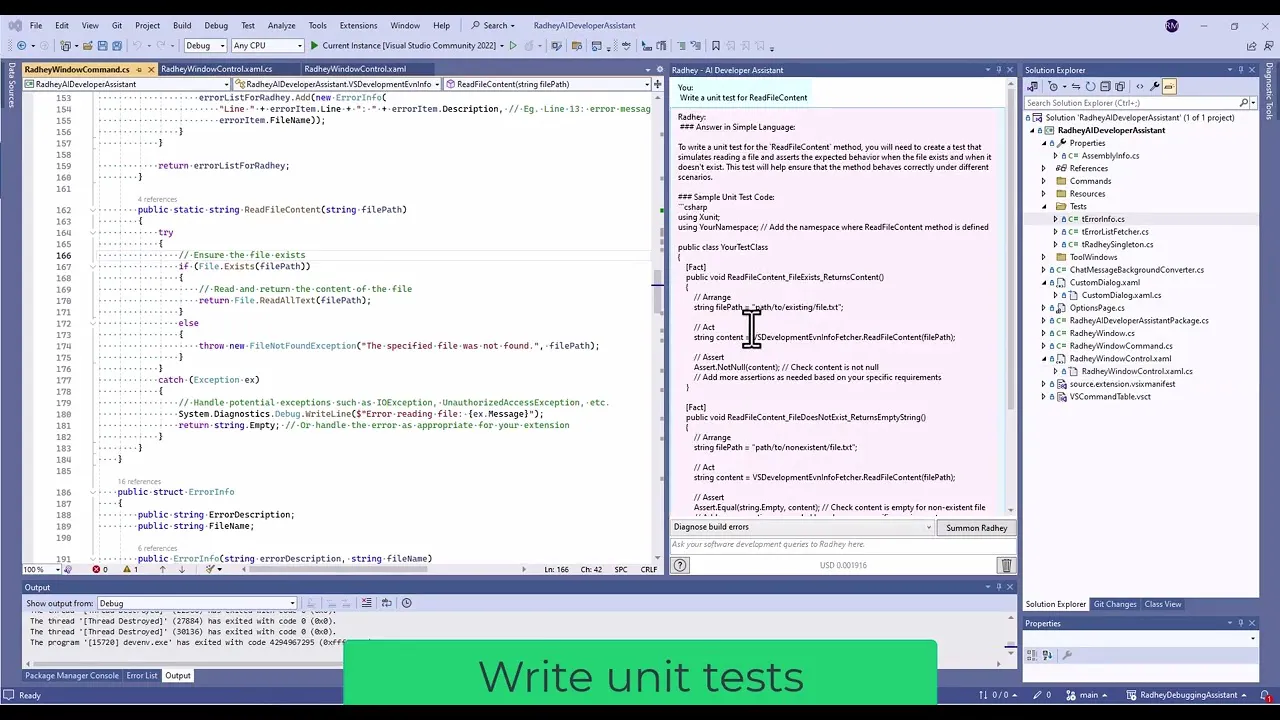Viewport: 1280px width, 720px height.
Task: Expand the Properties node in Solution Explorer
Action: click(x=1044, y=143)
